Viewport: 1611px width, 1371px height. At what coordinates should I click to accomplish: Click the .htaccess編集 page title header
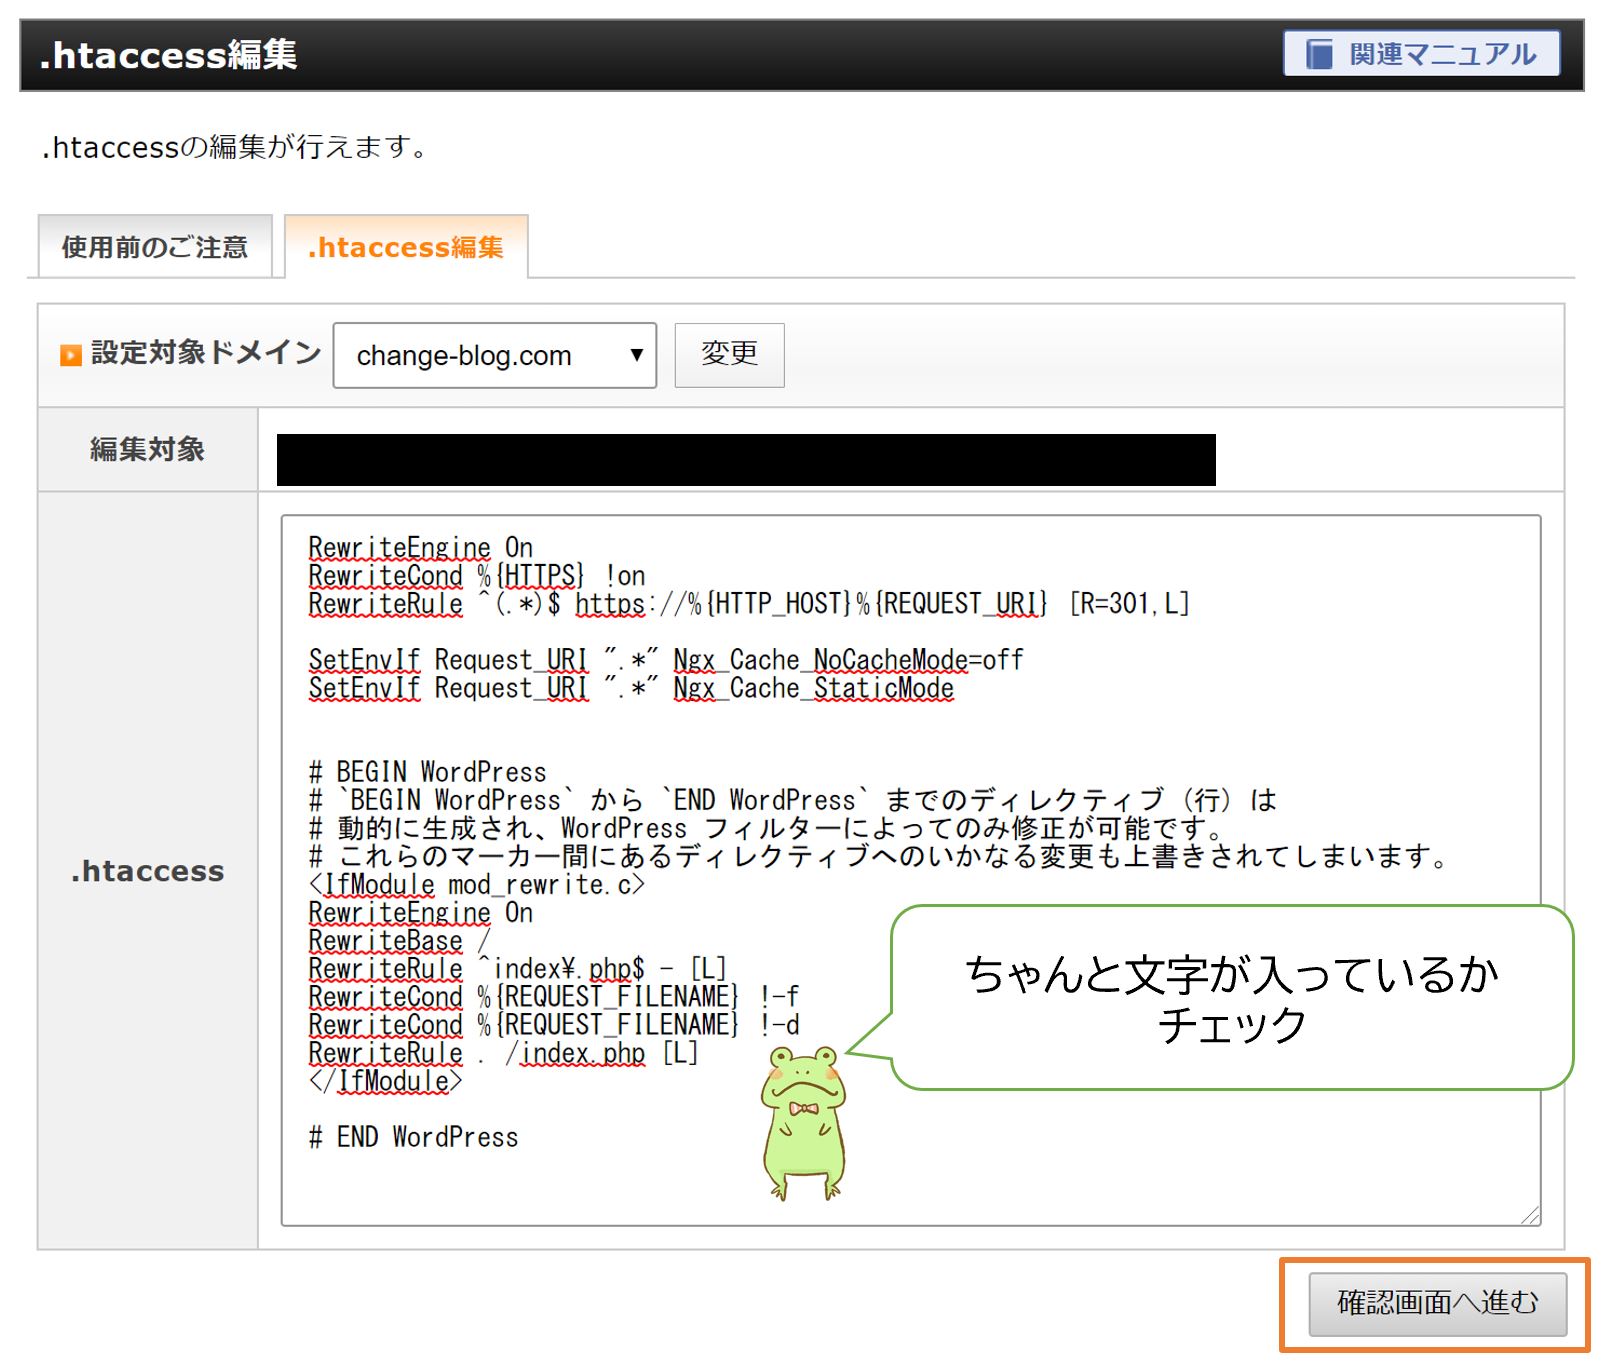pyautogui.click(x=168, y=55)
